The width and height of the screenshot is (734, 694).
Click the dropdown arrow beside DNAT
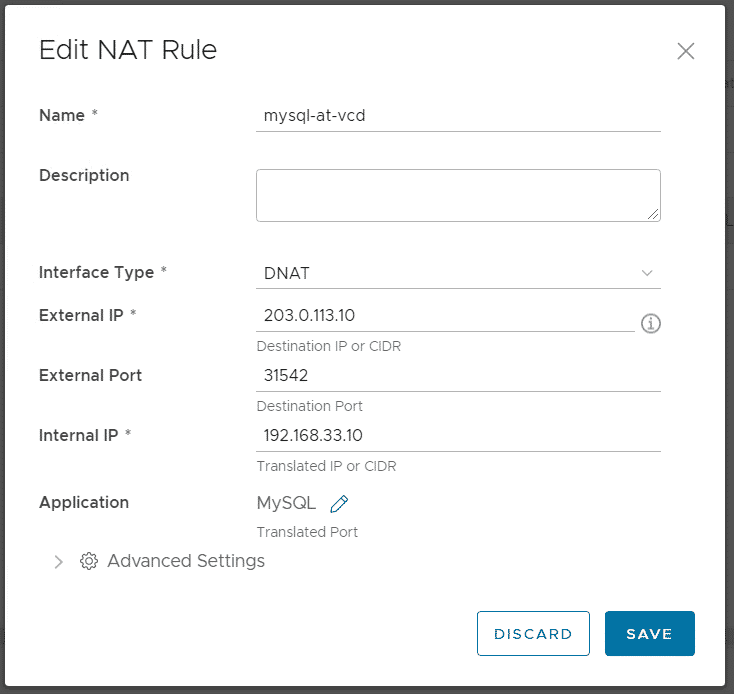point(647,273)
